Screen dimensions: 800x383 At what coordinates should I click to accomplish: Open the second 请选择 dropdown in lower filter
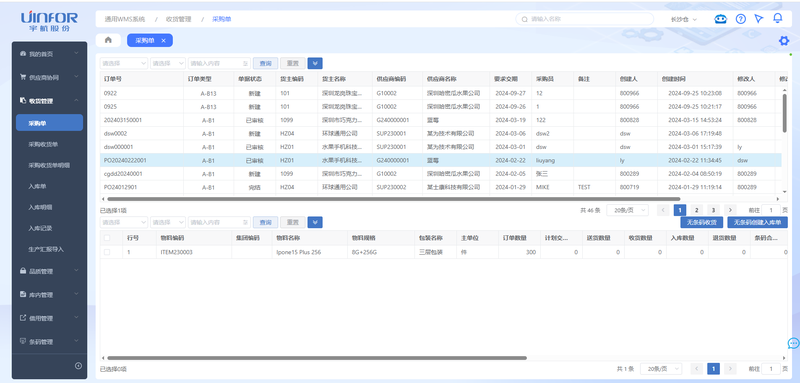(x=168, y=222)
